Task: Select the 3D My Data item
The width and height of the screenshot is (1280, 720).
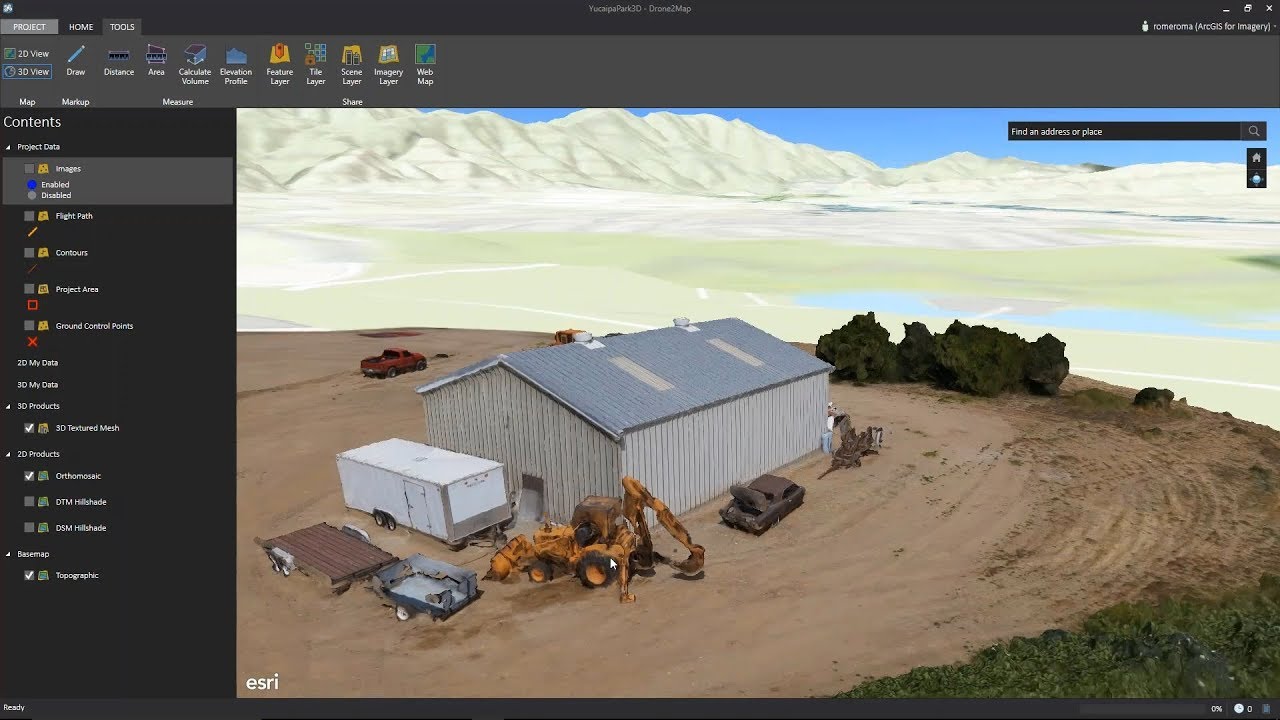Action: coord(37,385)
